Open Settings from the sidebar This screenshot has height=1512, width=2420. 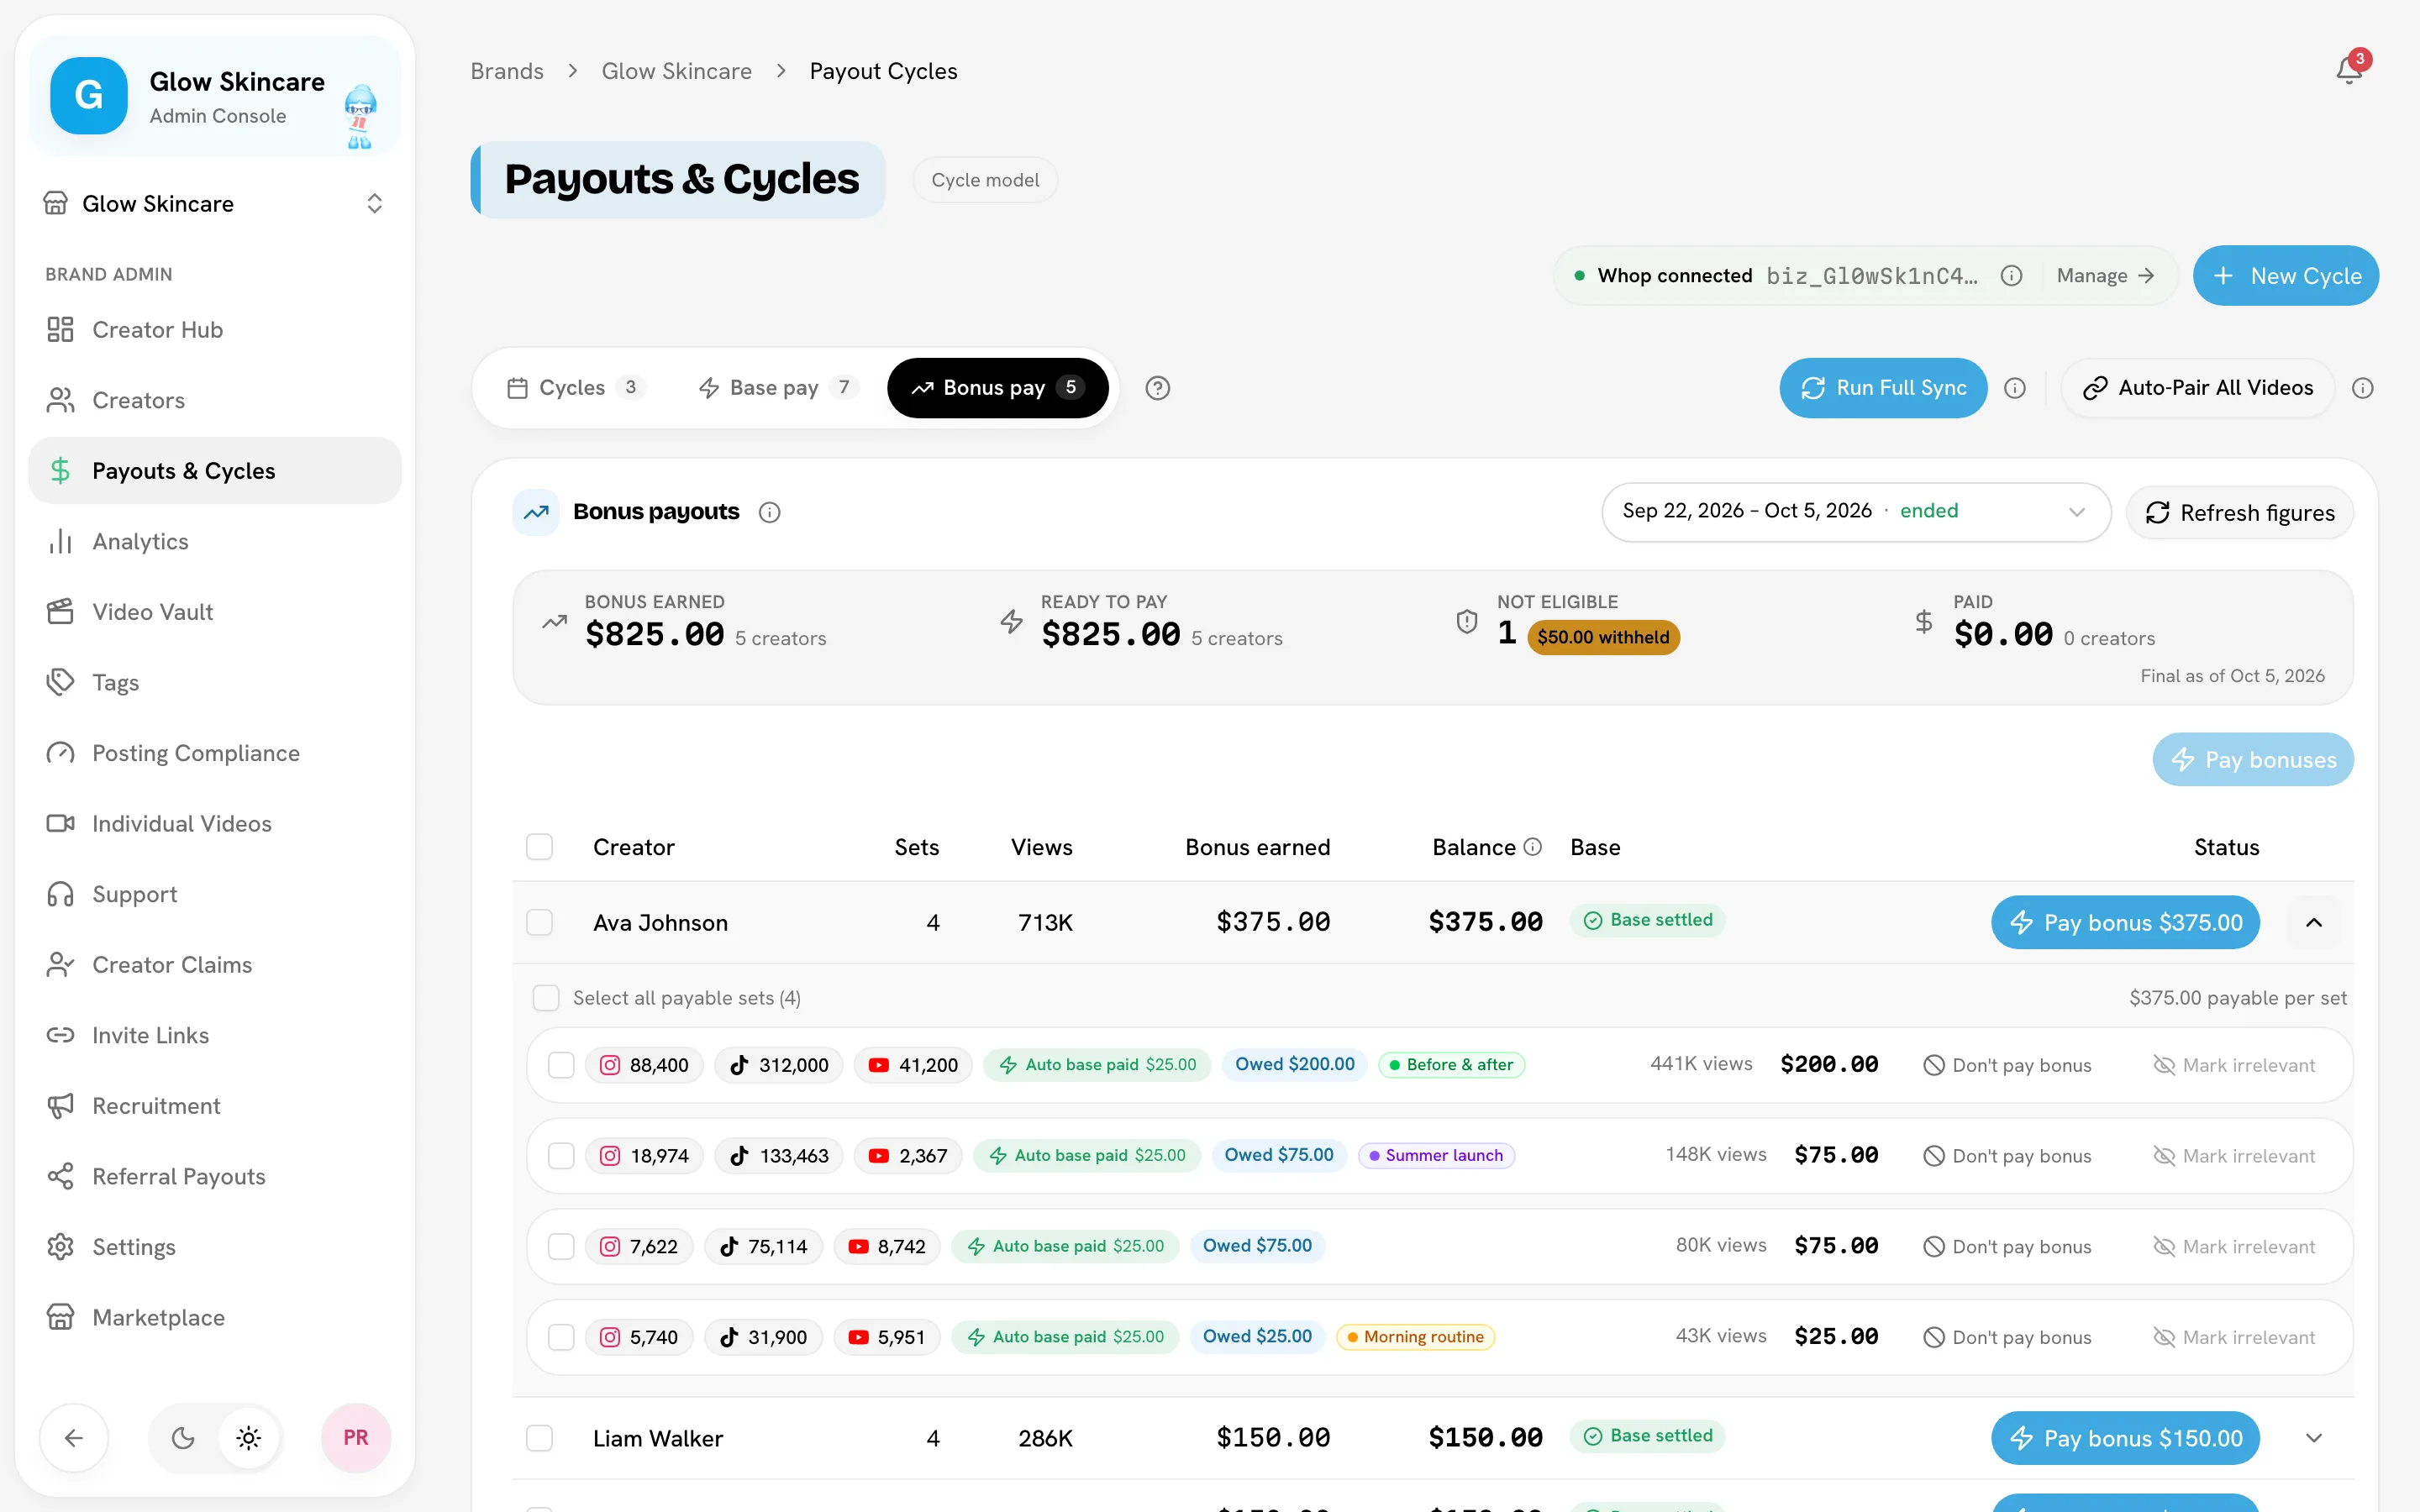pos(215,1247)
